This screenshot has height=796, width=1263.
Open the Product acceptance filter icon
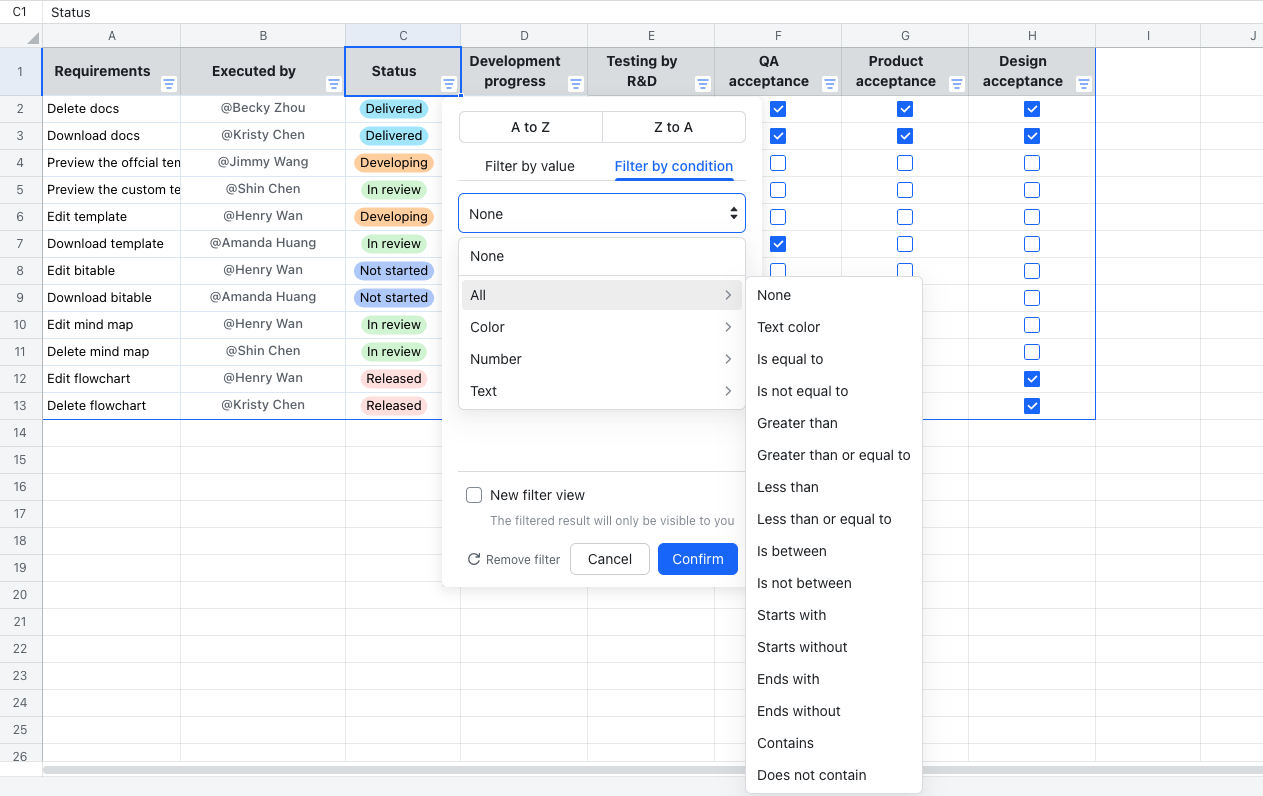point(956,84)
